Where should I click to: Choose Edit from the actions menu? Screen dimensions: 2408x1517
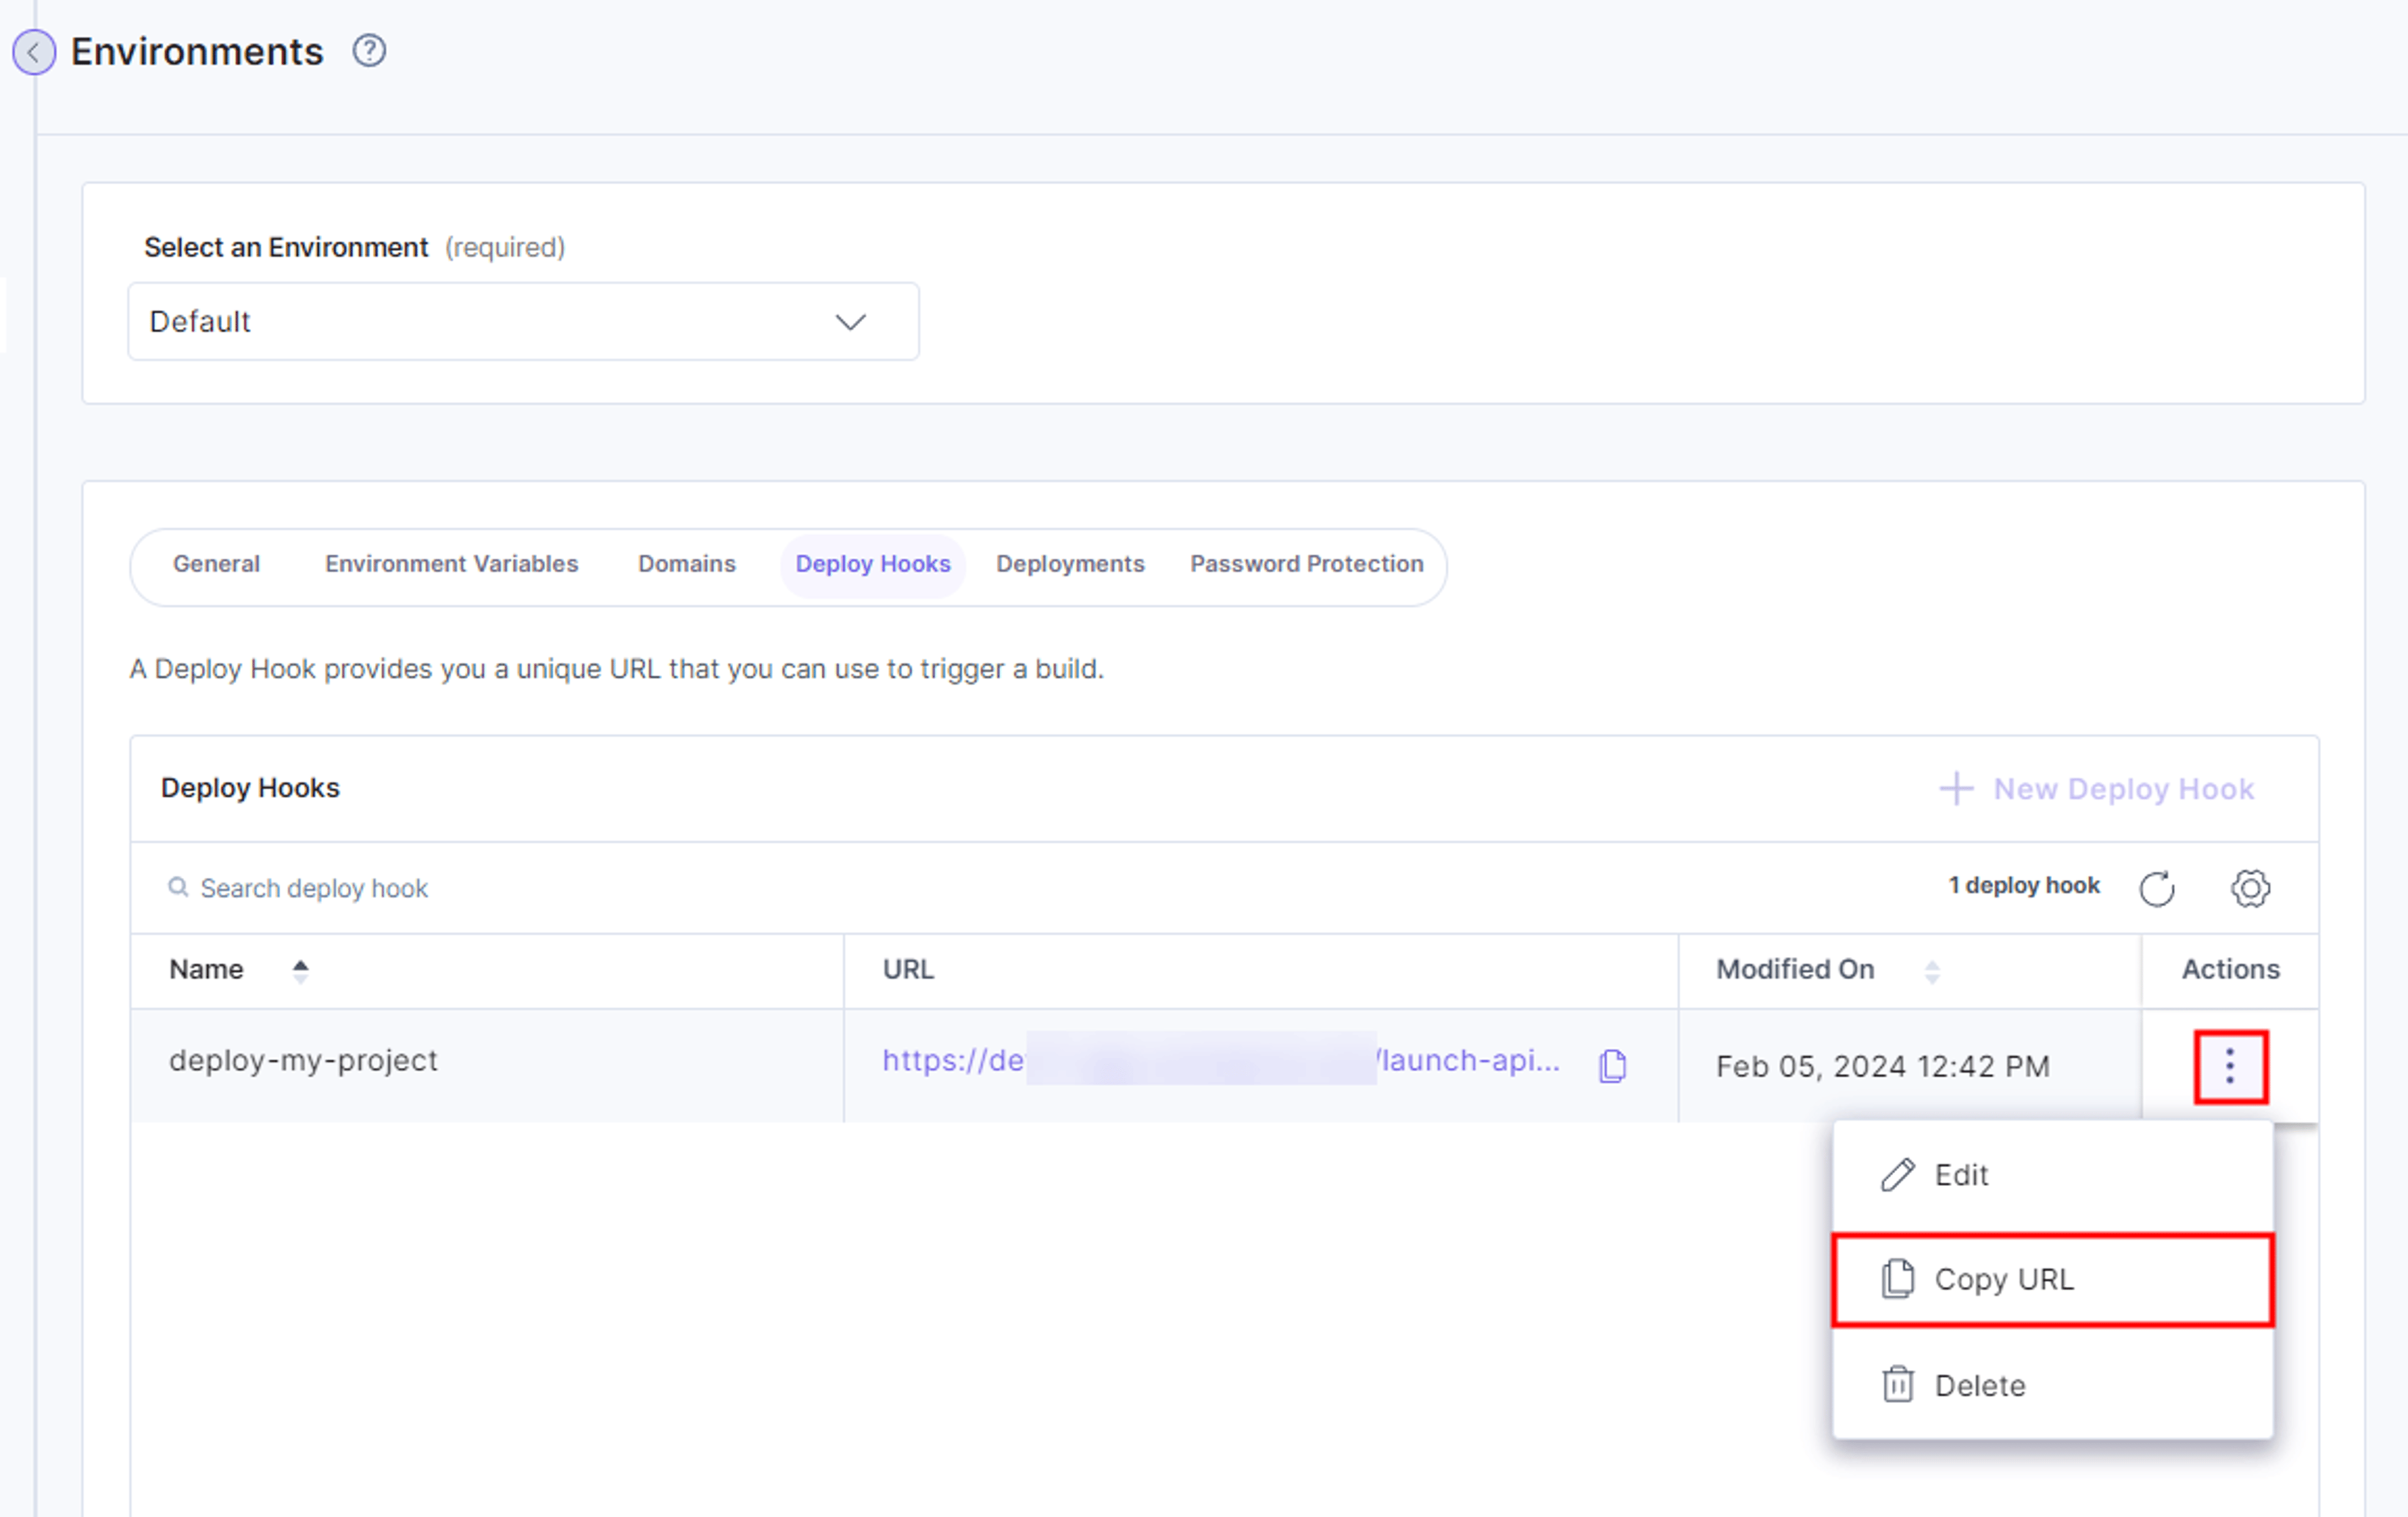2052,1176
